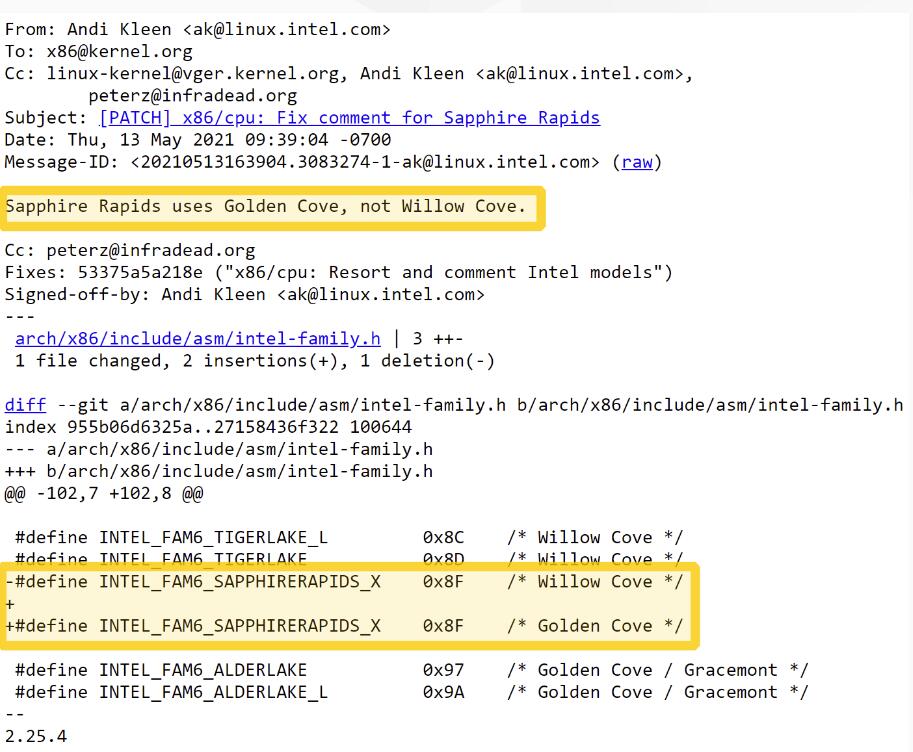
Task: Click removed SAPPHIRERAPIDS_X Willow Cove line
Action: tap(344, 581)
